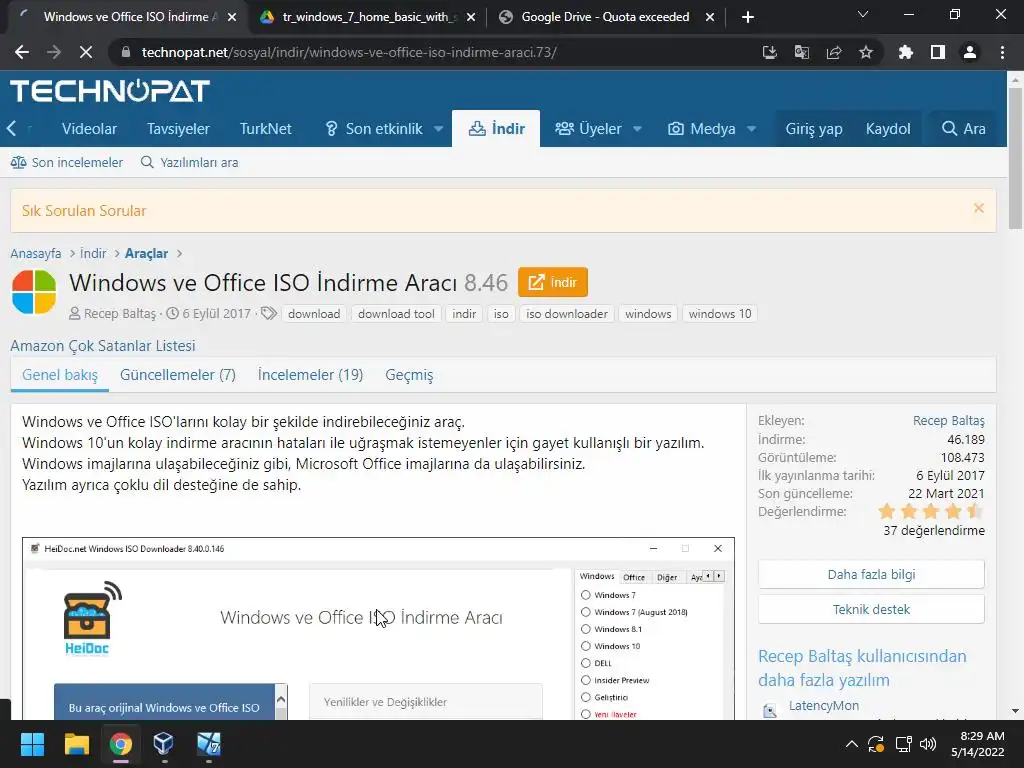Expand the Üyeler dropdown arrow

(637, 129)
